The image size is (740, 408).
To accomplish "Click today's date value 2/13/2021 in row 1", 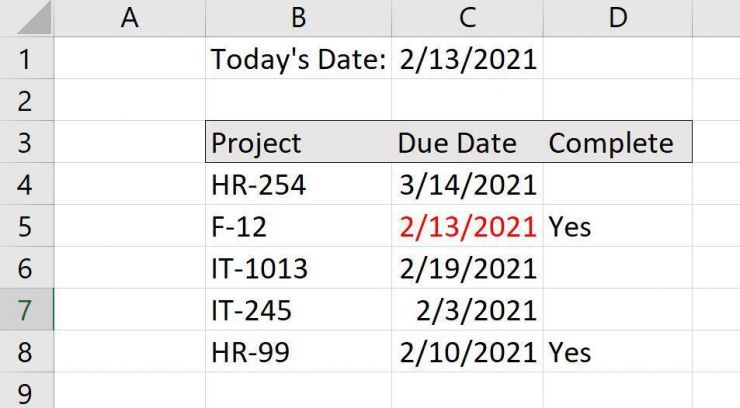I will pos(467,59).
